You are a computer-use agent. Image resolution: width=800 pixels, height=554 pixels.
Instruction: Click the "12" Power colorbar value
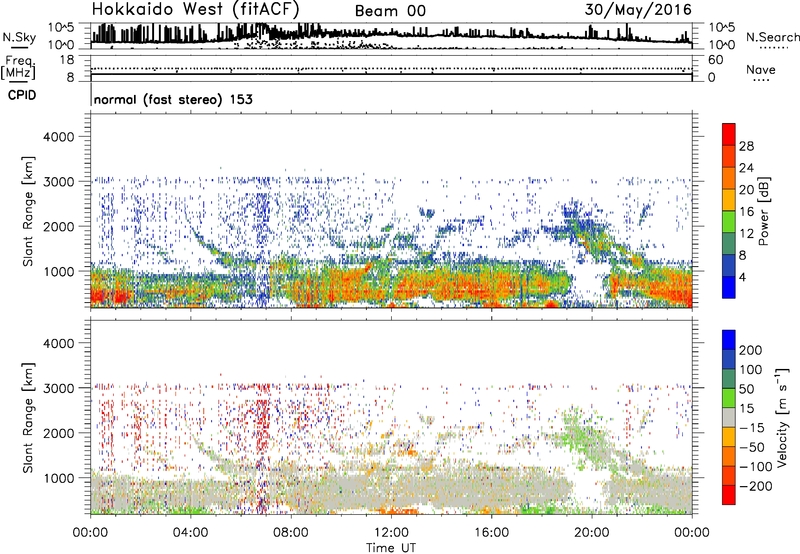point(746,234)
